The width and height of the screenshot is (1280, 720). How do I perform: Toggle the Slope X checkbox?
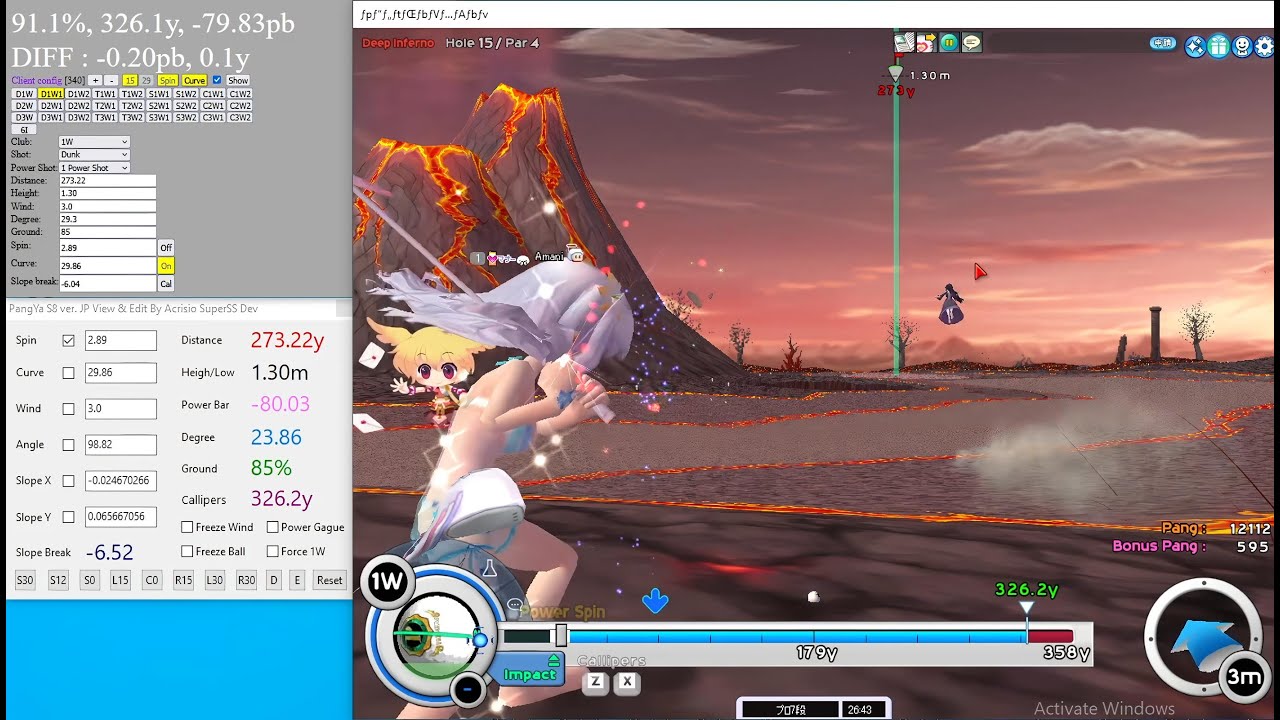coord(68,481)
